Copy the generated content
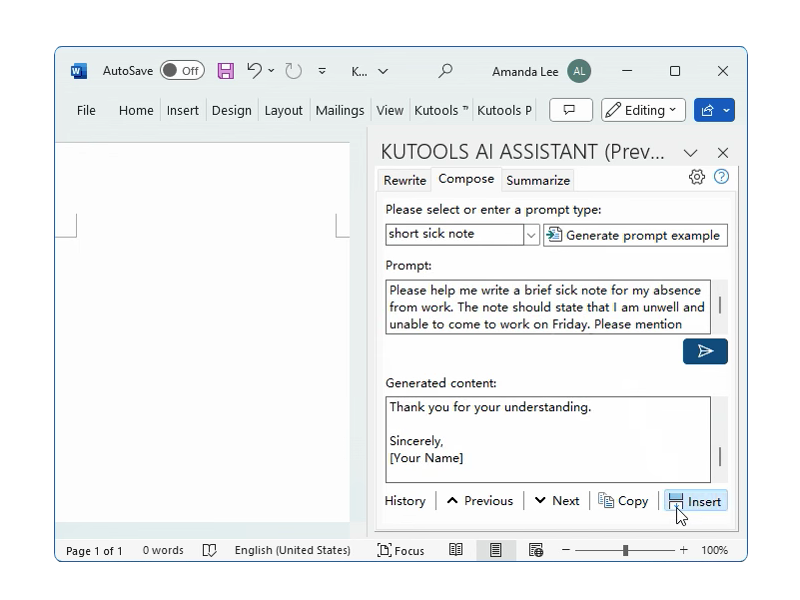Screen dimensions: 800x600 pos(623,501)
